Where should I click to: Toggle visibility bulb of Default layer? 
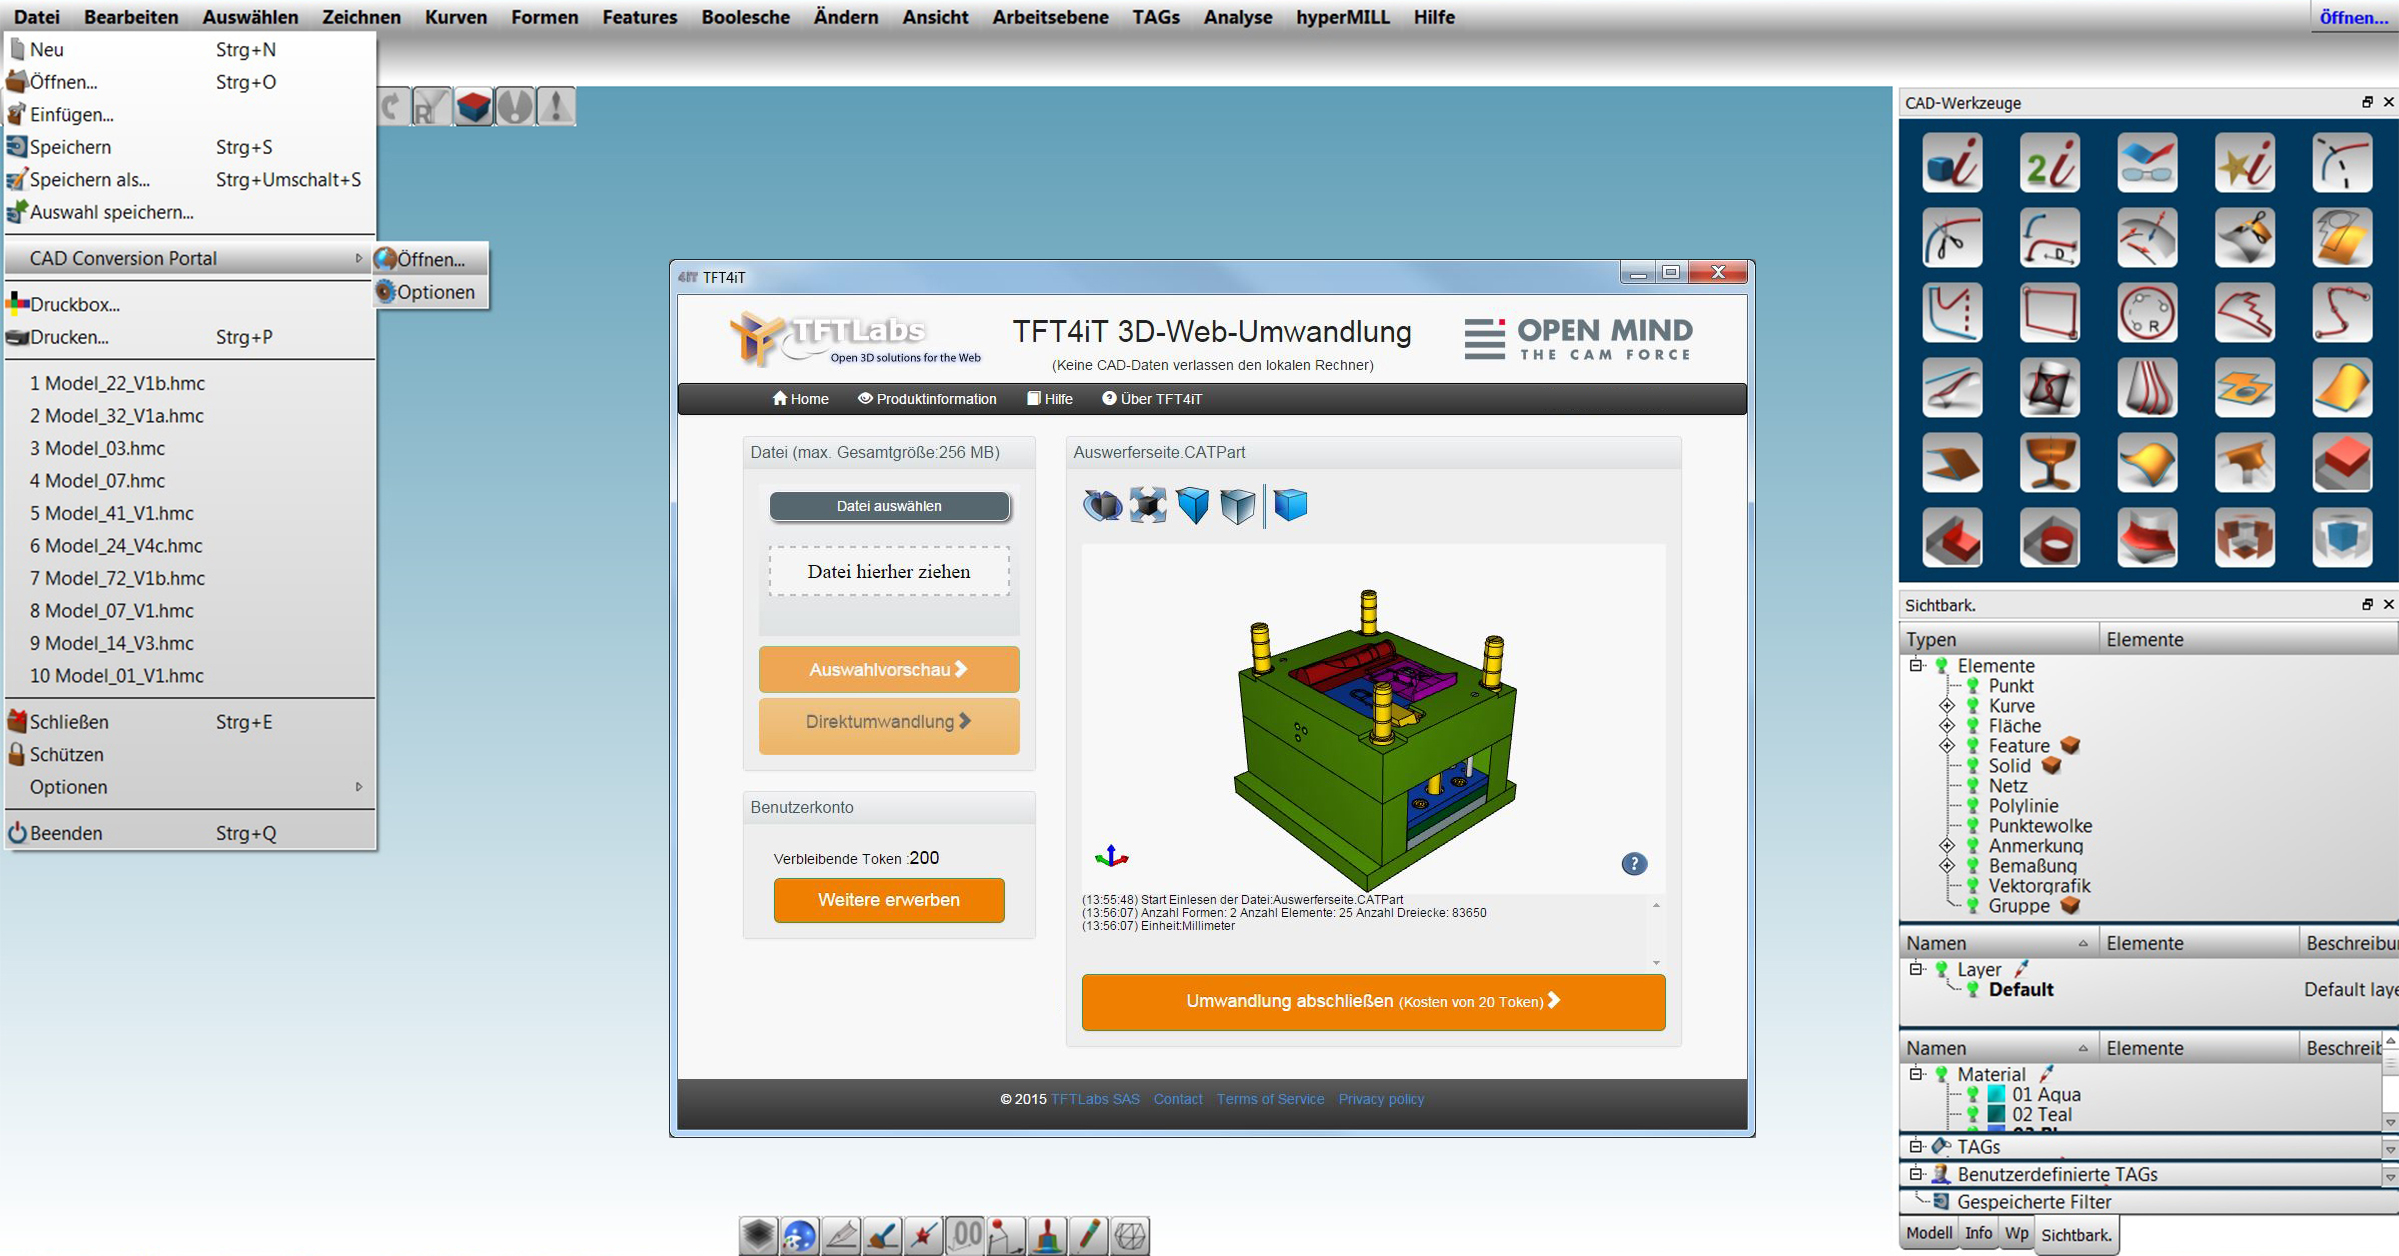click(1972, 989)
